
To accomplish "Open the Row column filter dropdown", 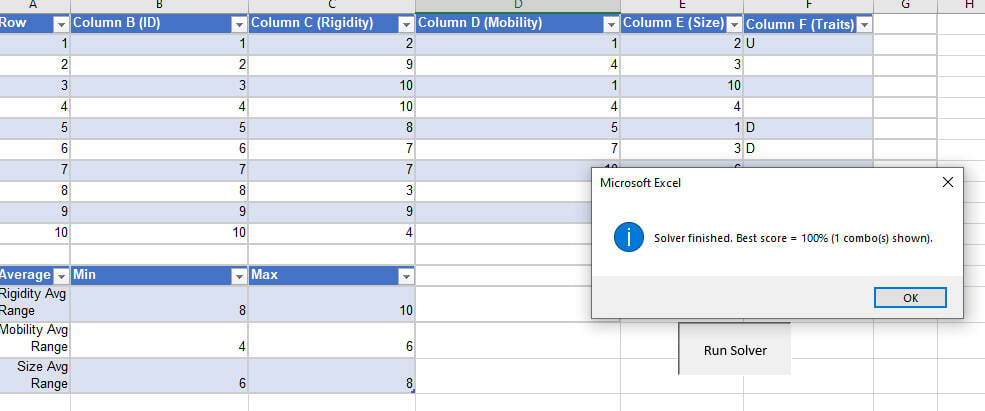I will pos(59,24).
